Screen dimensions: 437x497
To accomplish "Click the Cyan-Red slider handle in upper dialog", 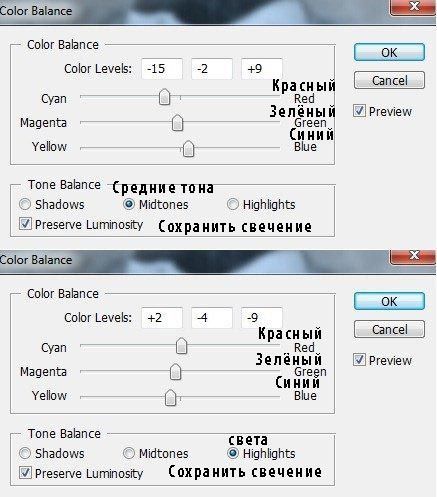I will click(x=164, y=97).
